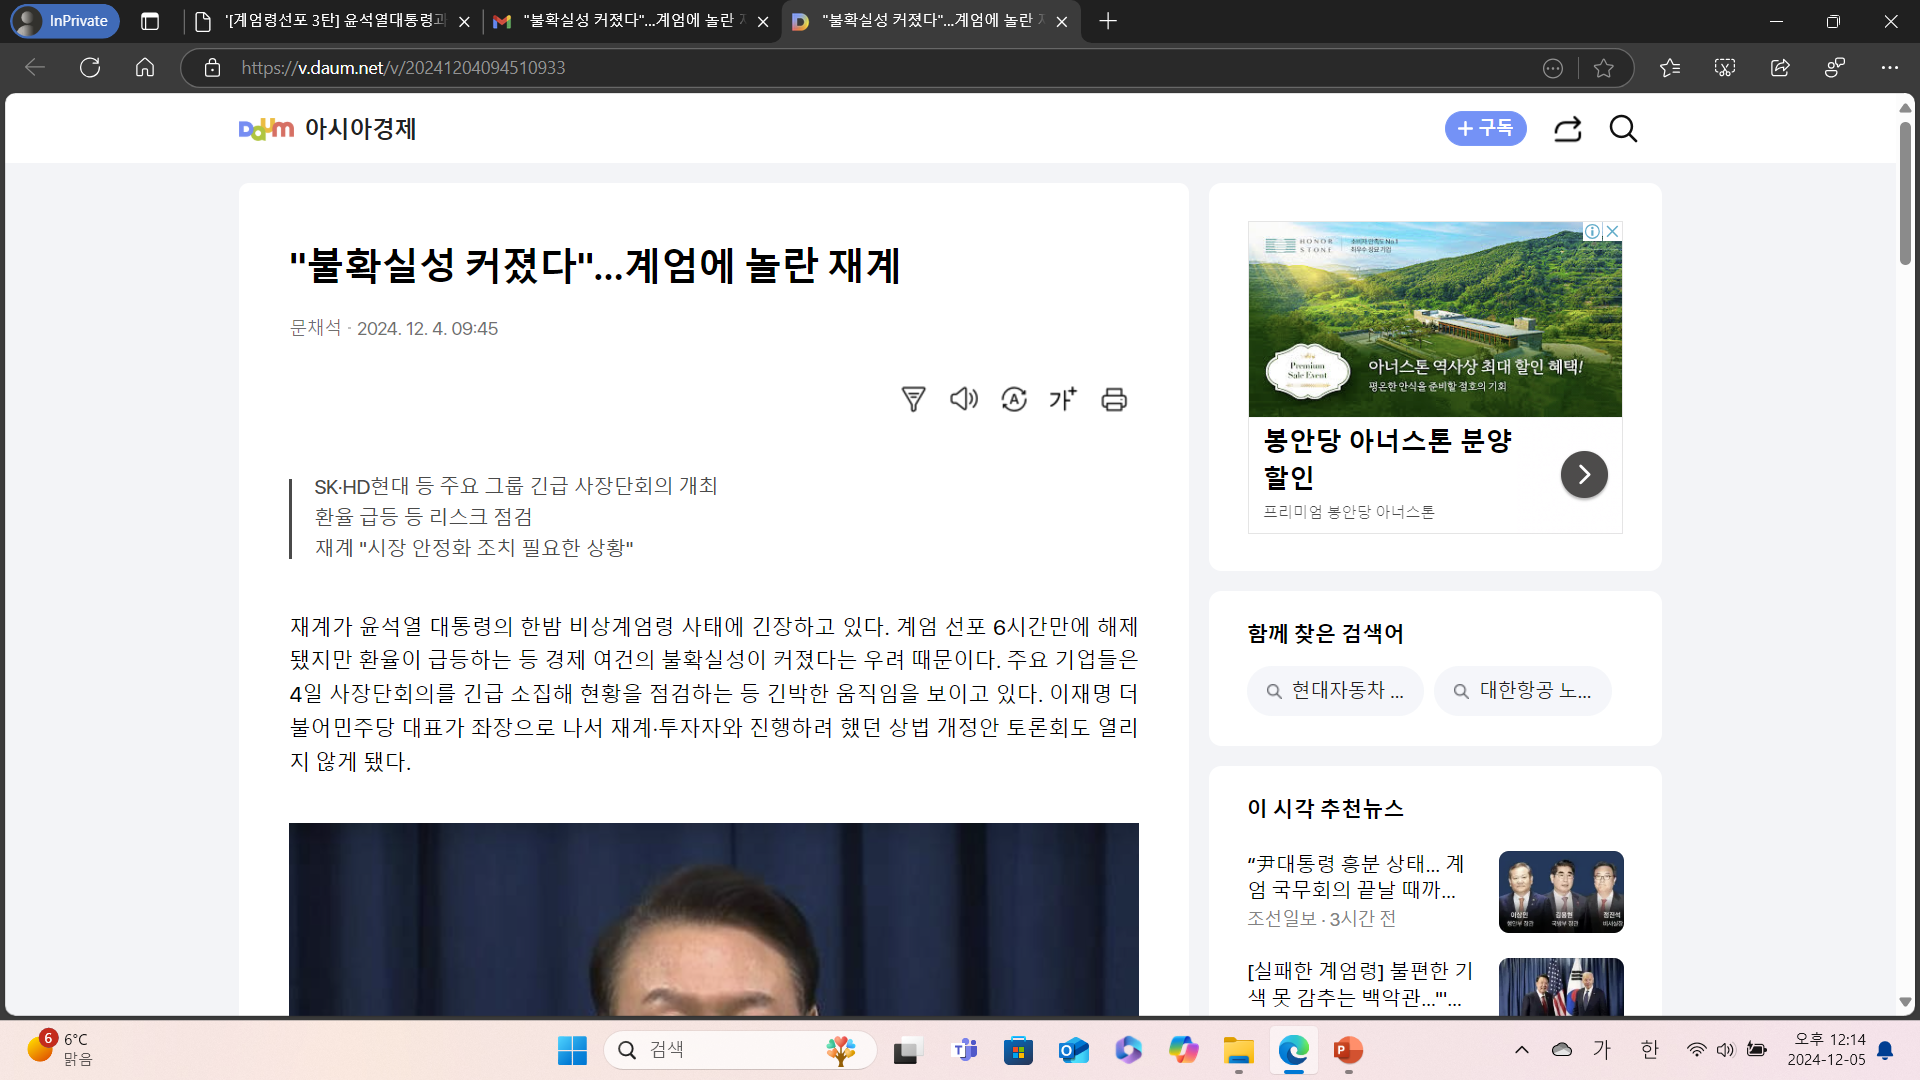Click the translate article icon
Image resolution: width=1920 pixels, height=1080 pixels.
point(1014,399)
